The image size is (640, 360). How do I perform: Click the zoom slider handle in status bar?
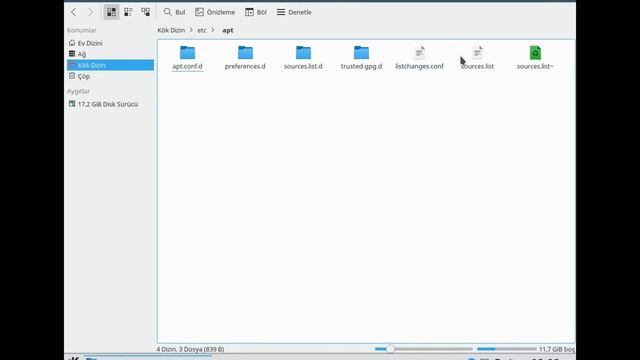(x=390, y=349)
